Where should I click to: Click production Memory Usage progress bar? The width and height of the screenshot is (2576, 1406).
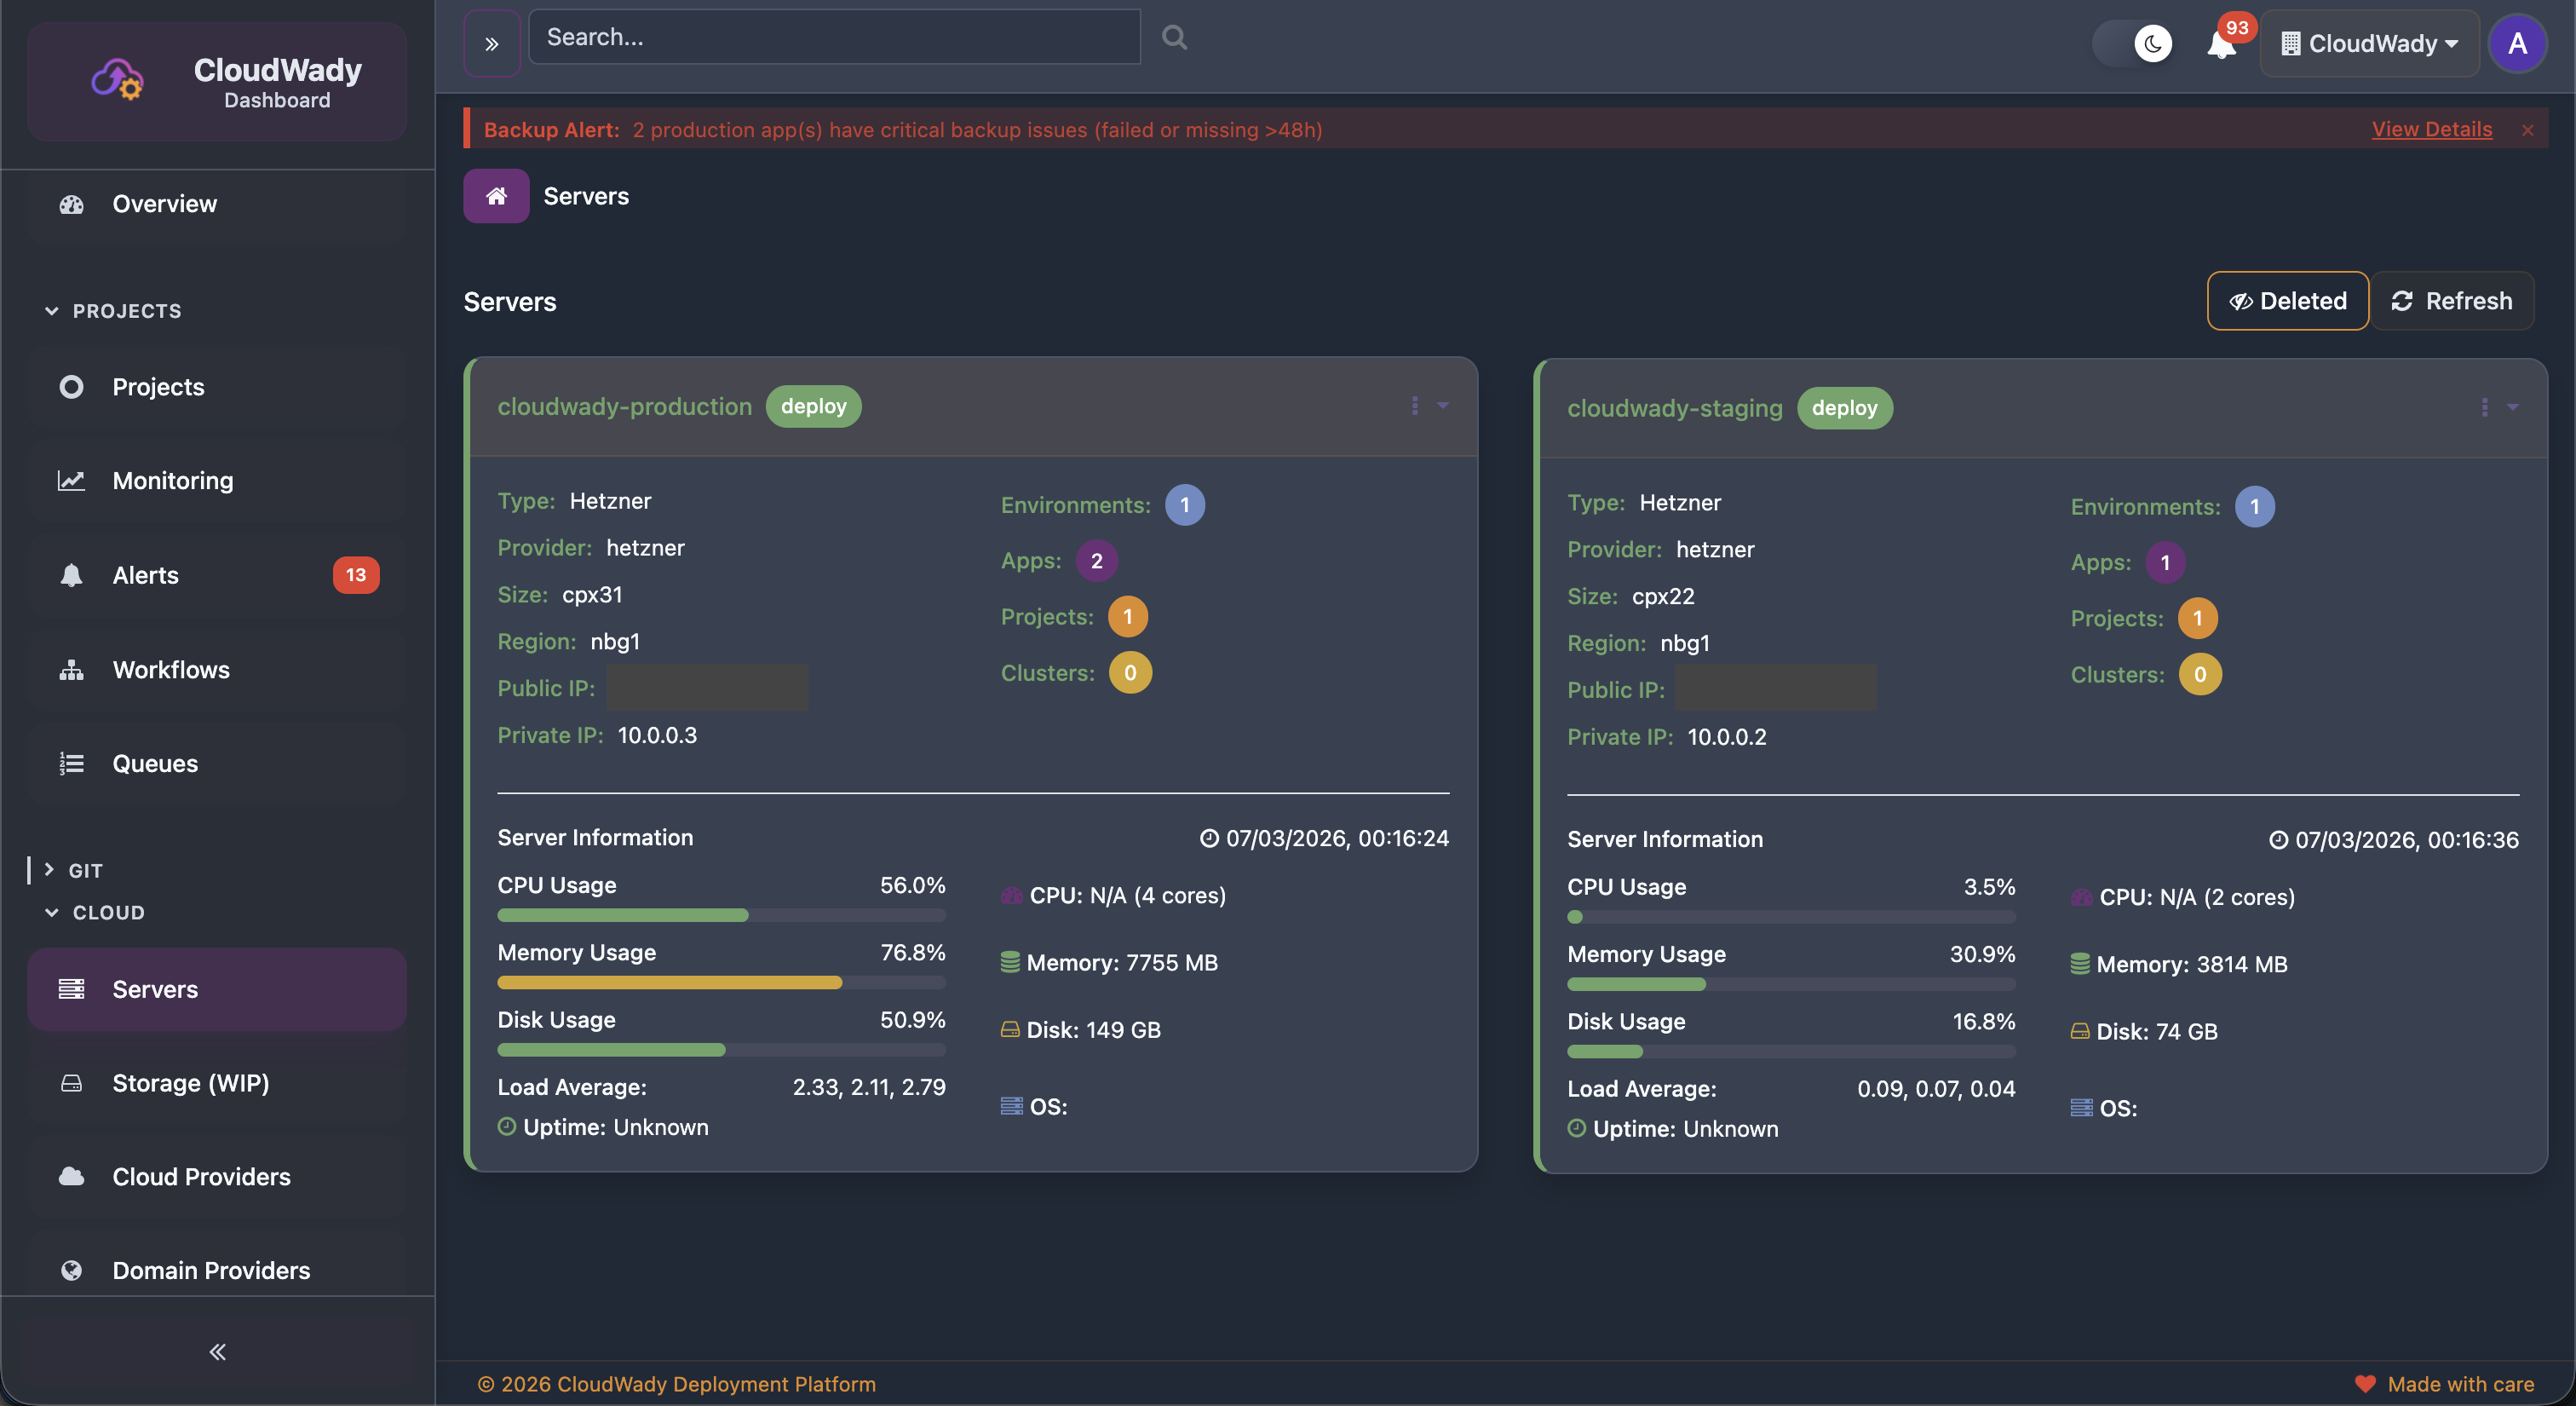click(721, 983)
